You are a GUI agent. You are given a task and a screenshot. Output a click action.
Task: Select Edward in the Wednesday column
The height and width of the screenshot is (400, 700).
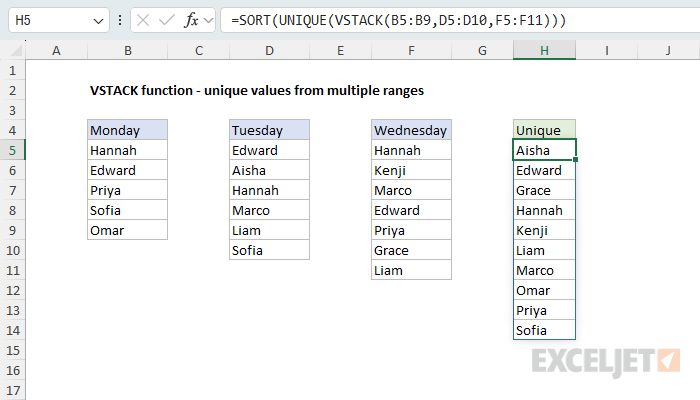(x=411, y=210)
